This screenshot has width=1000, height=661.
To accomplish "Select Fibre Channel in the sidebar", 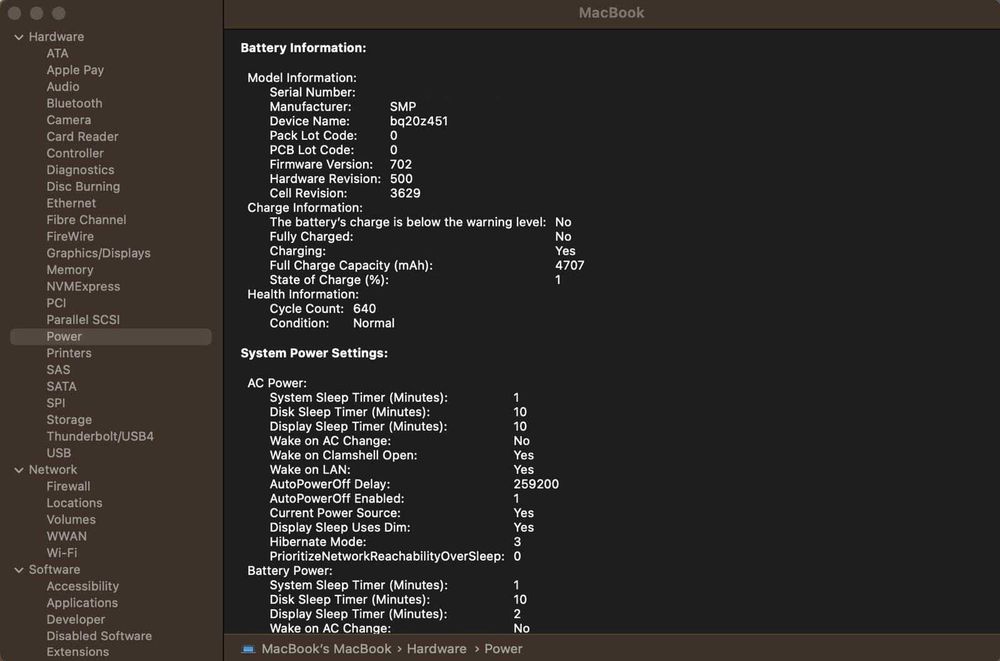I will coord(87,219).
